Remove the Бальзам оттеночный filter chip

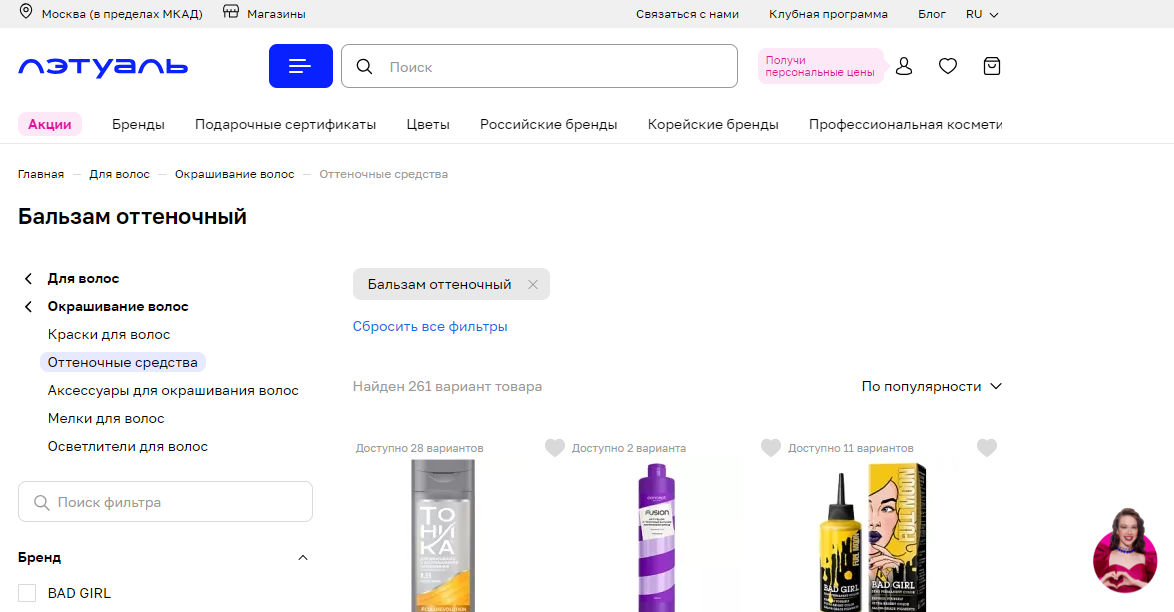(x=533, y=285)
